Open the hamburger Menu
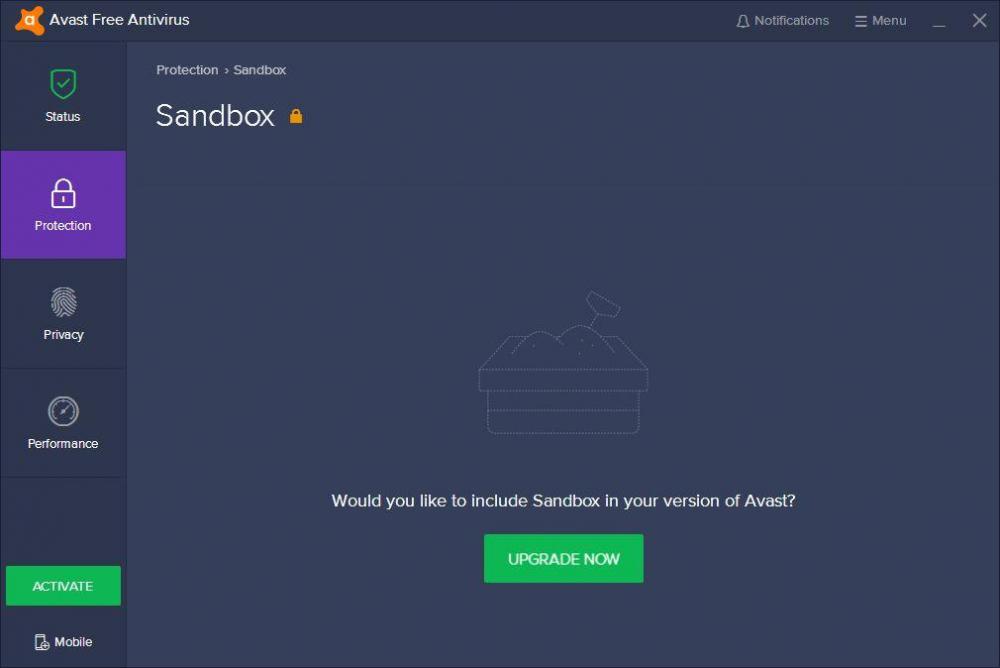1000x668 pixels. [880, 21]
